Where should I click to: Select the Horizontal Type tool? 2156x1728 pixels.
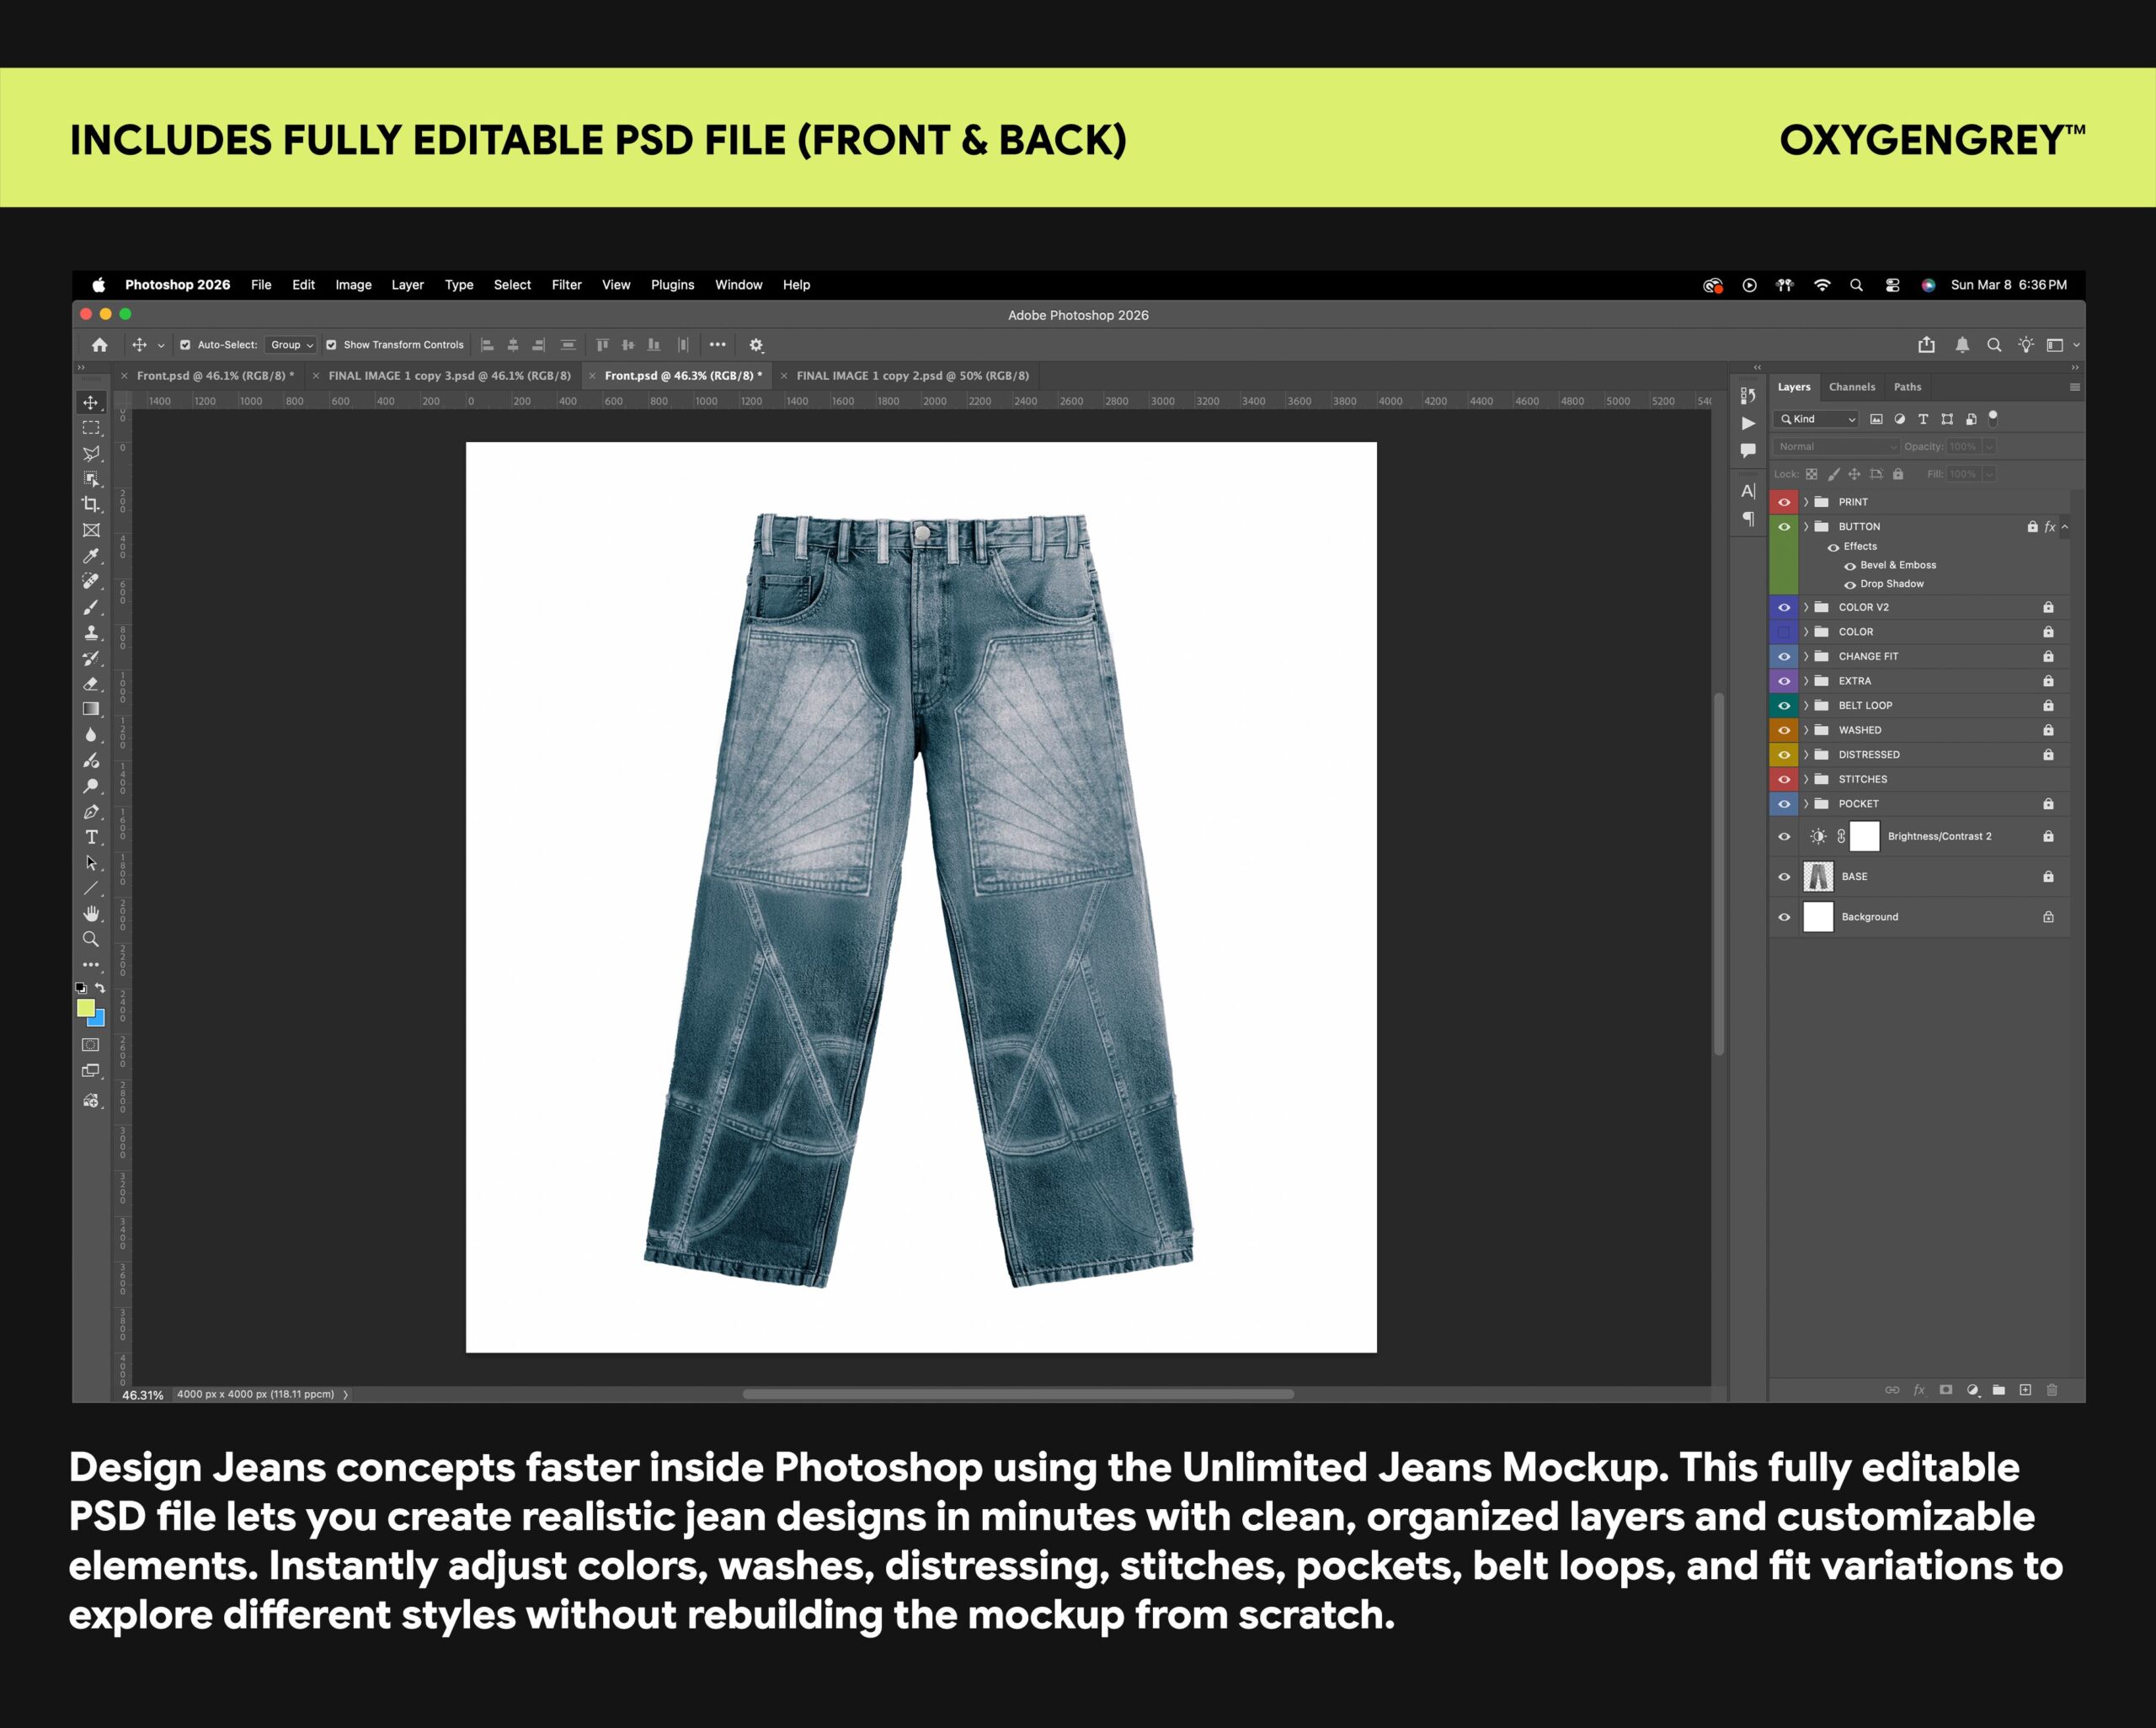91,837
